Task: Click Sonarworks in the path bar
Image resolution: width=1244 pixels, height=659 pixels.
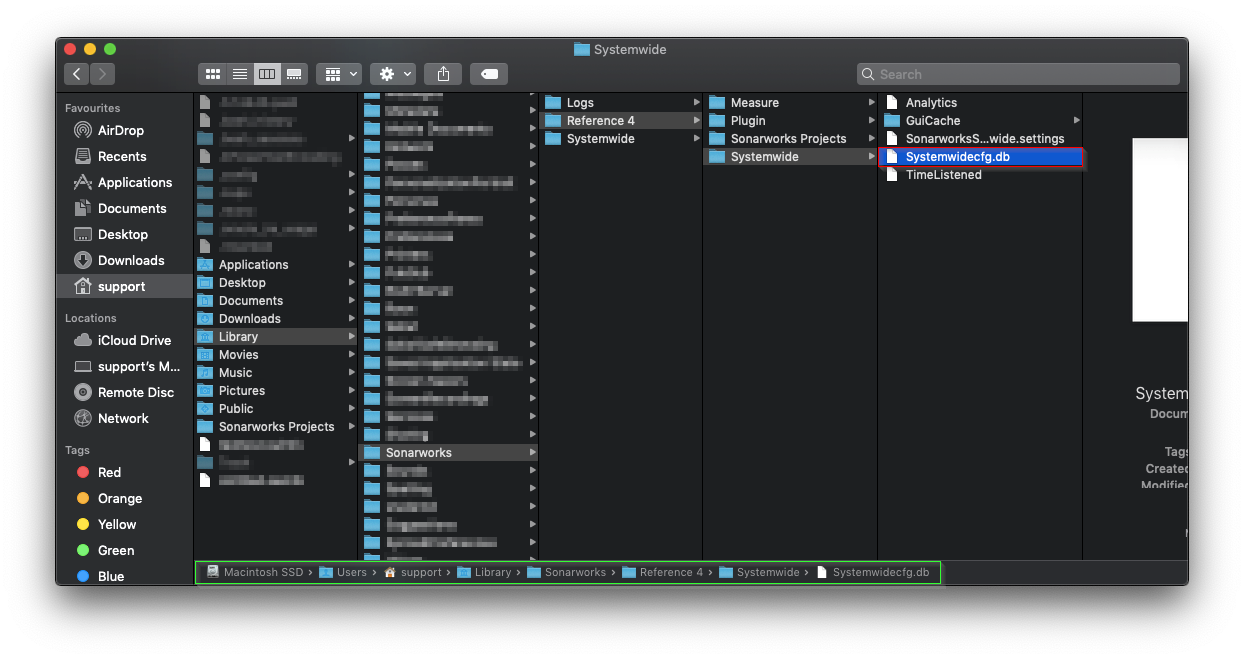Action: (x=567, y=572)
